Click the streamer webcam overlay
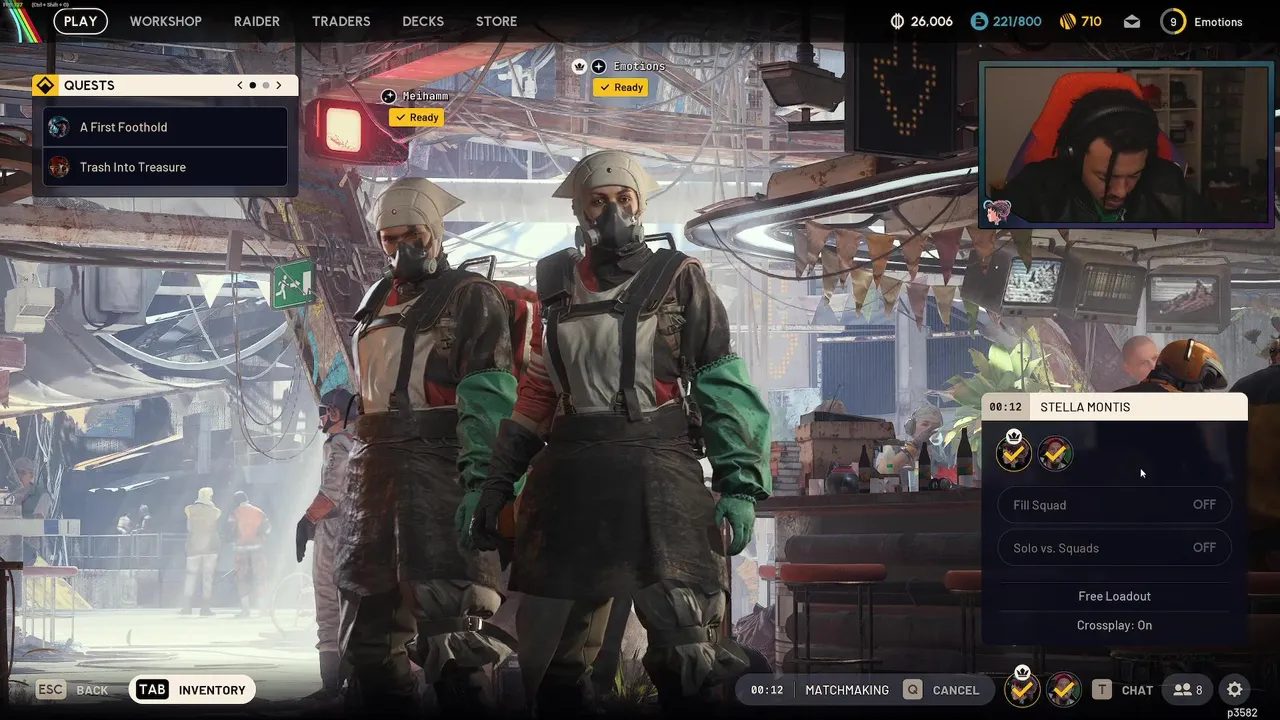 coord(1126,144)
